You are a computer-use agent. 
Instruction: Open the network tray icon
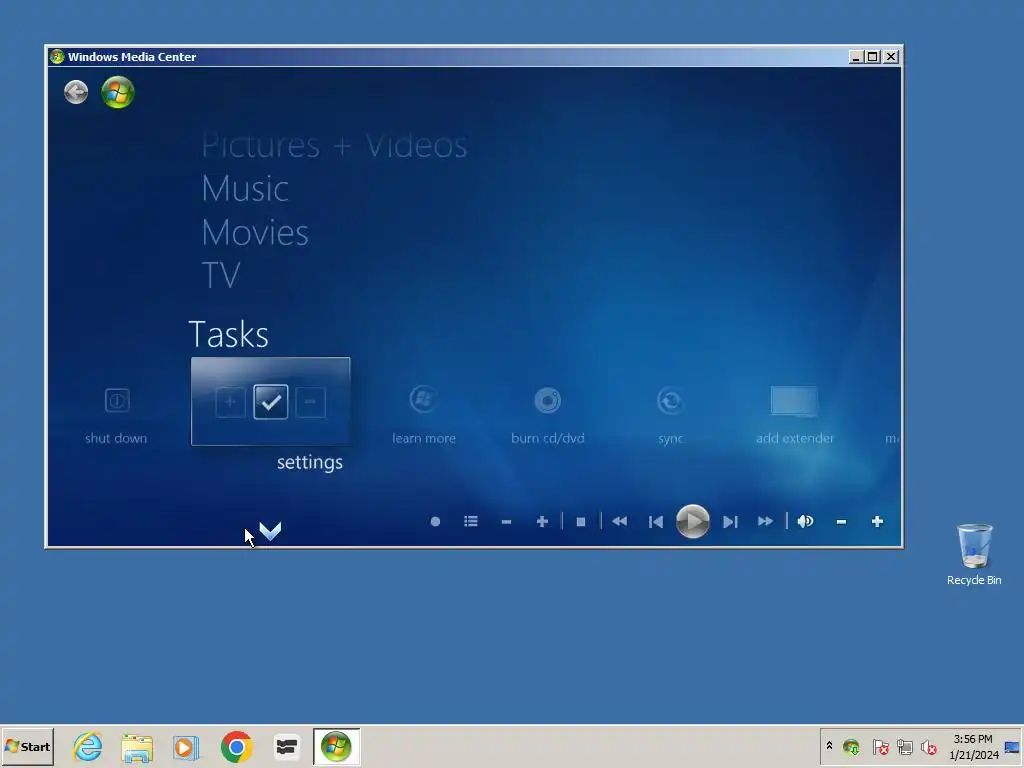click(x=904, y=747)
